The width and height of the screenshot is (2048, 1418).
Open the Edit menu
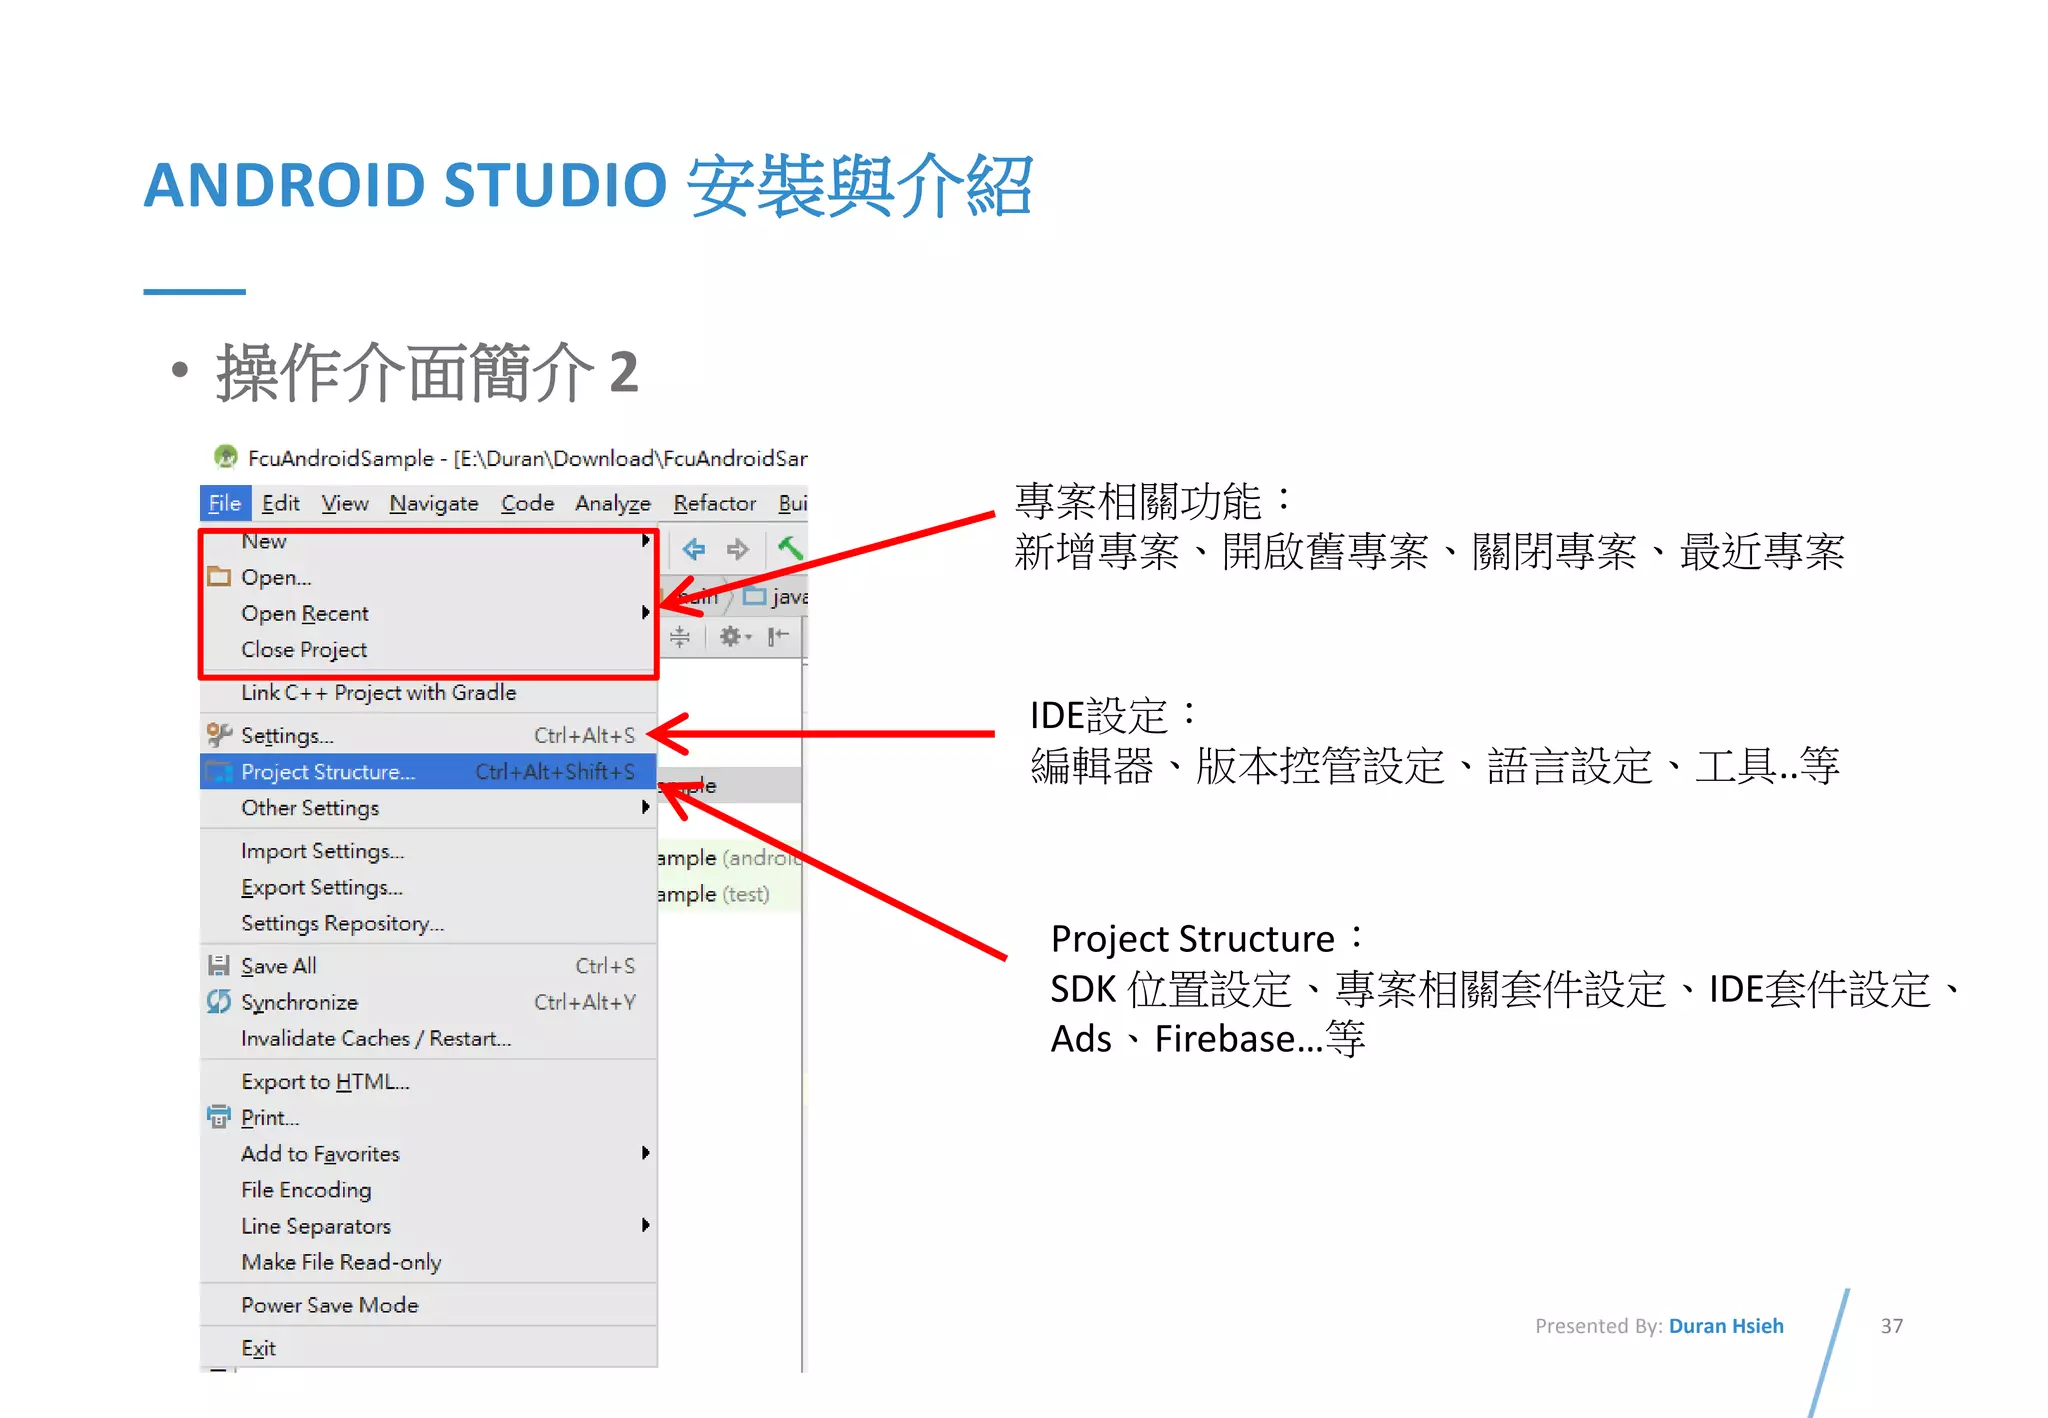click(x=281, y=503)
